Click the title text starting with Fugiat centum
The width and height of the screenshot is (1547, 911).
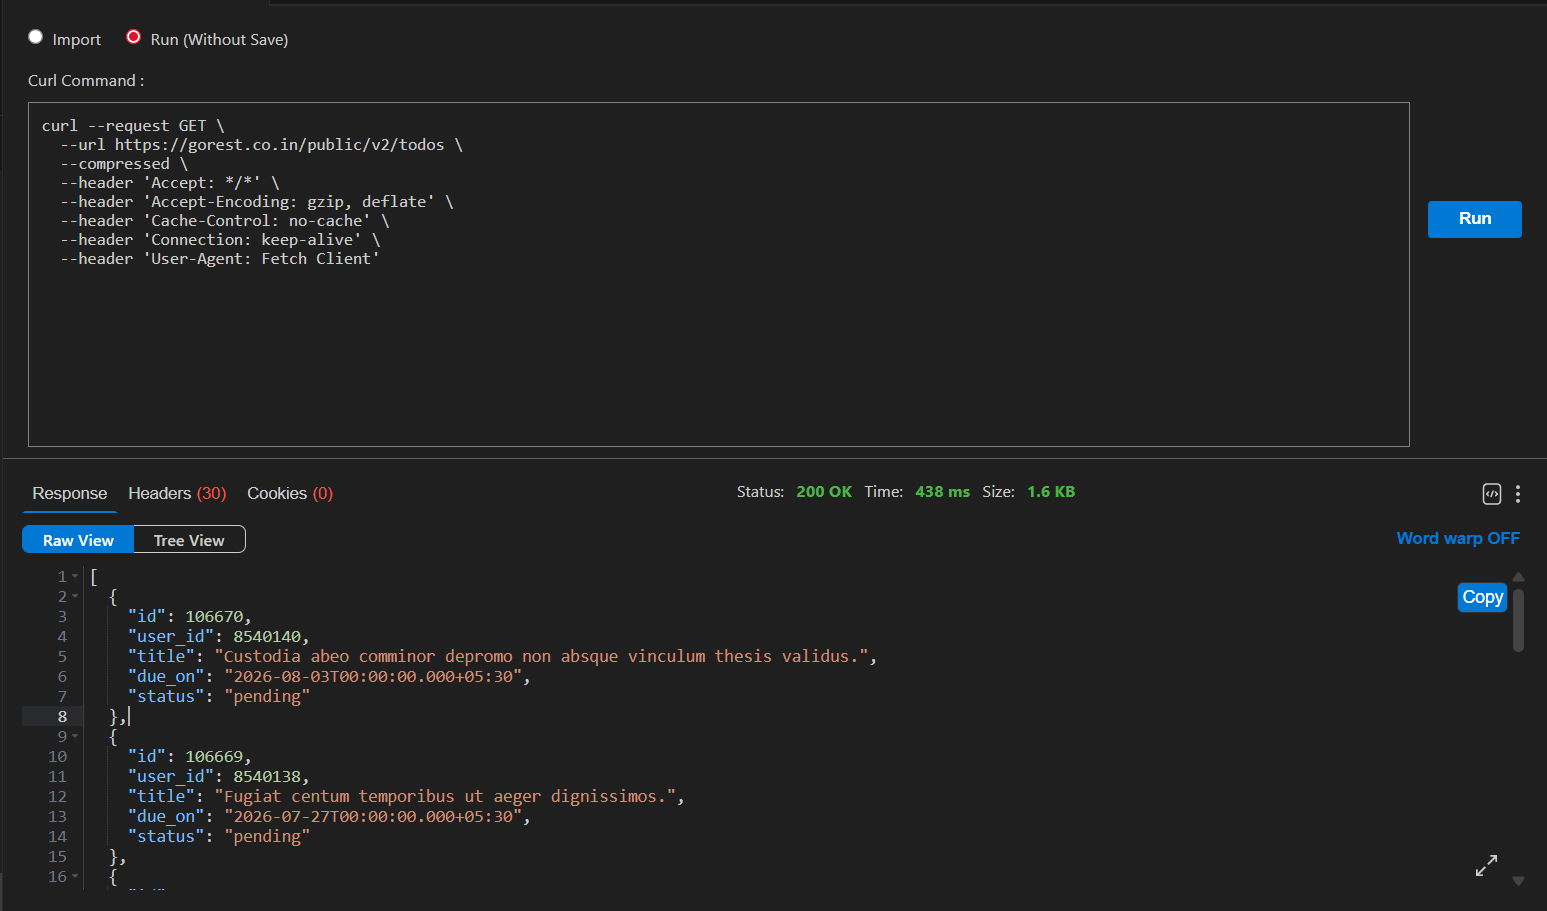tap(445, 797)
